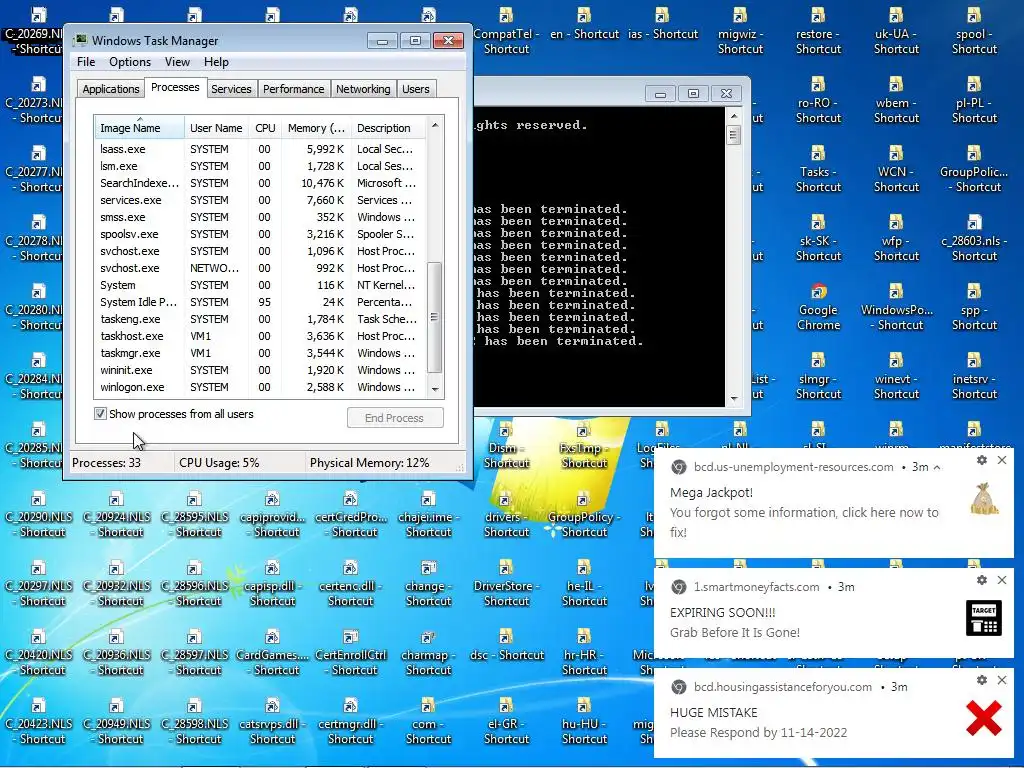Open the WCN shortcut icon
The image size is (1024, 768).
click(896, 168)
